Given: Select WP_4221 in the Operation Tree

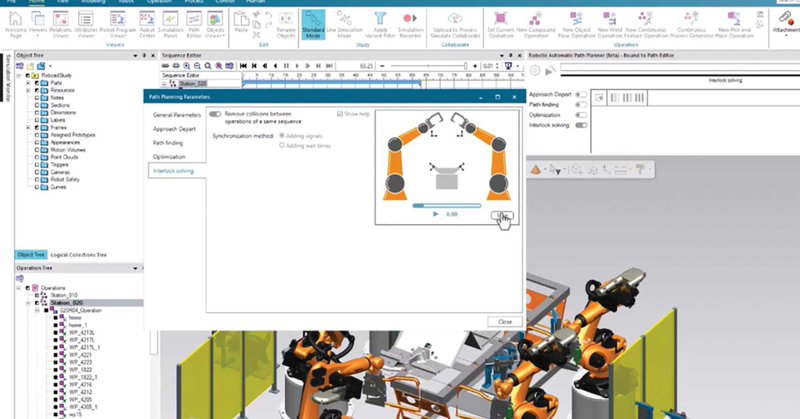Looking at the screenshot, I should [x=81, y=355].
